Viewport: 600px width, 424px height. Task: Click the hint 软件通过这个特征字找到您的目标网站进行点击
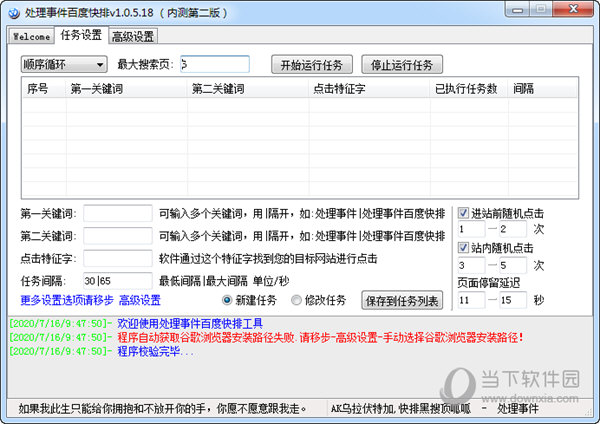coord(268,259)
